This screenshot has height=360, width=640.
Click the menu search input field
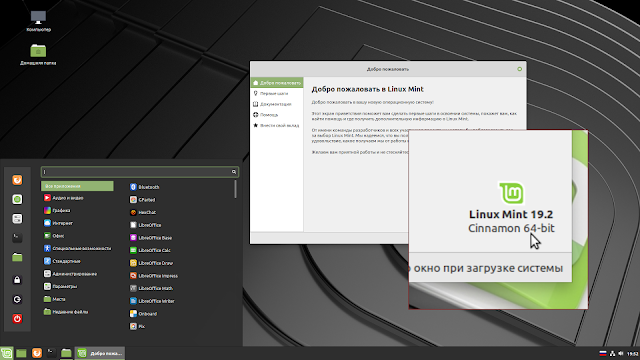coord(140,172)
